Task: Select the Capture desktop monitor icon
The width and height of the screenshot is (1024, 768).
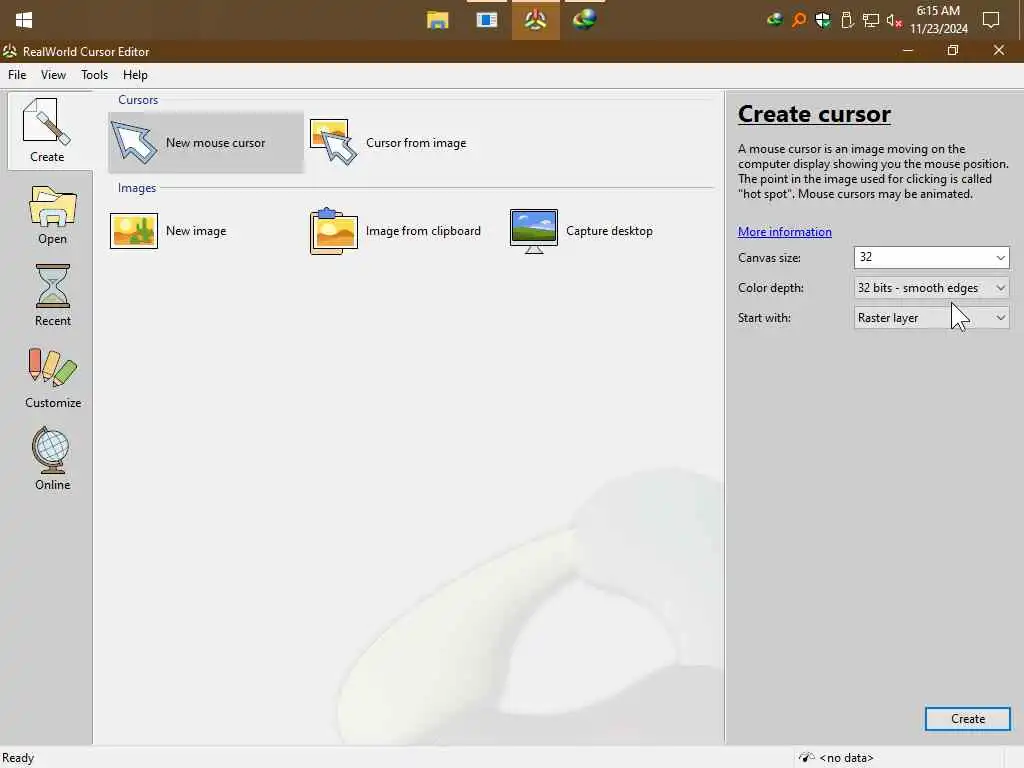Action: (x=534, y=231)
